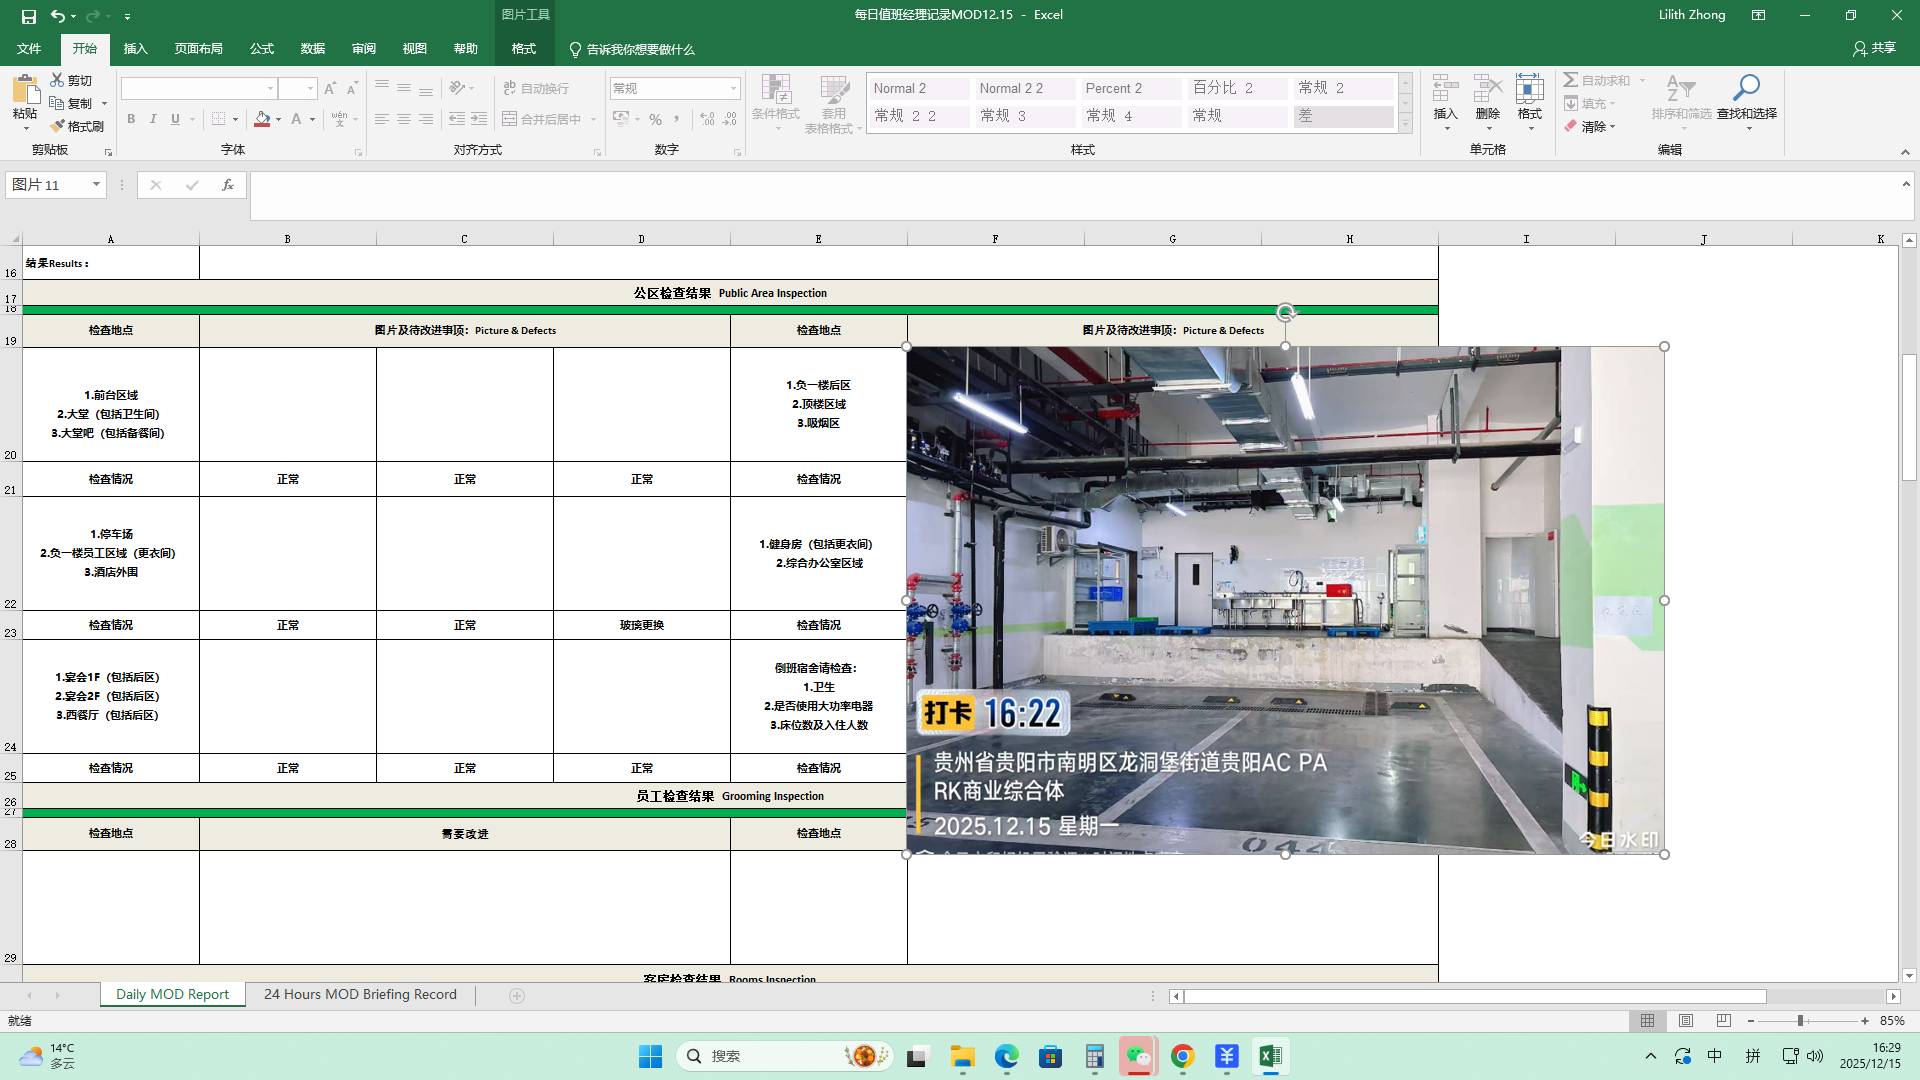Toggle Bold formatting button
The width and height of the screenshot is (1920, 1080).
click(131, 119)
